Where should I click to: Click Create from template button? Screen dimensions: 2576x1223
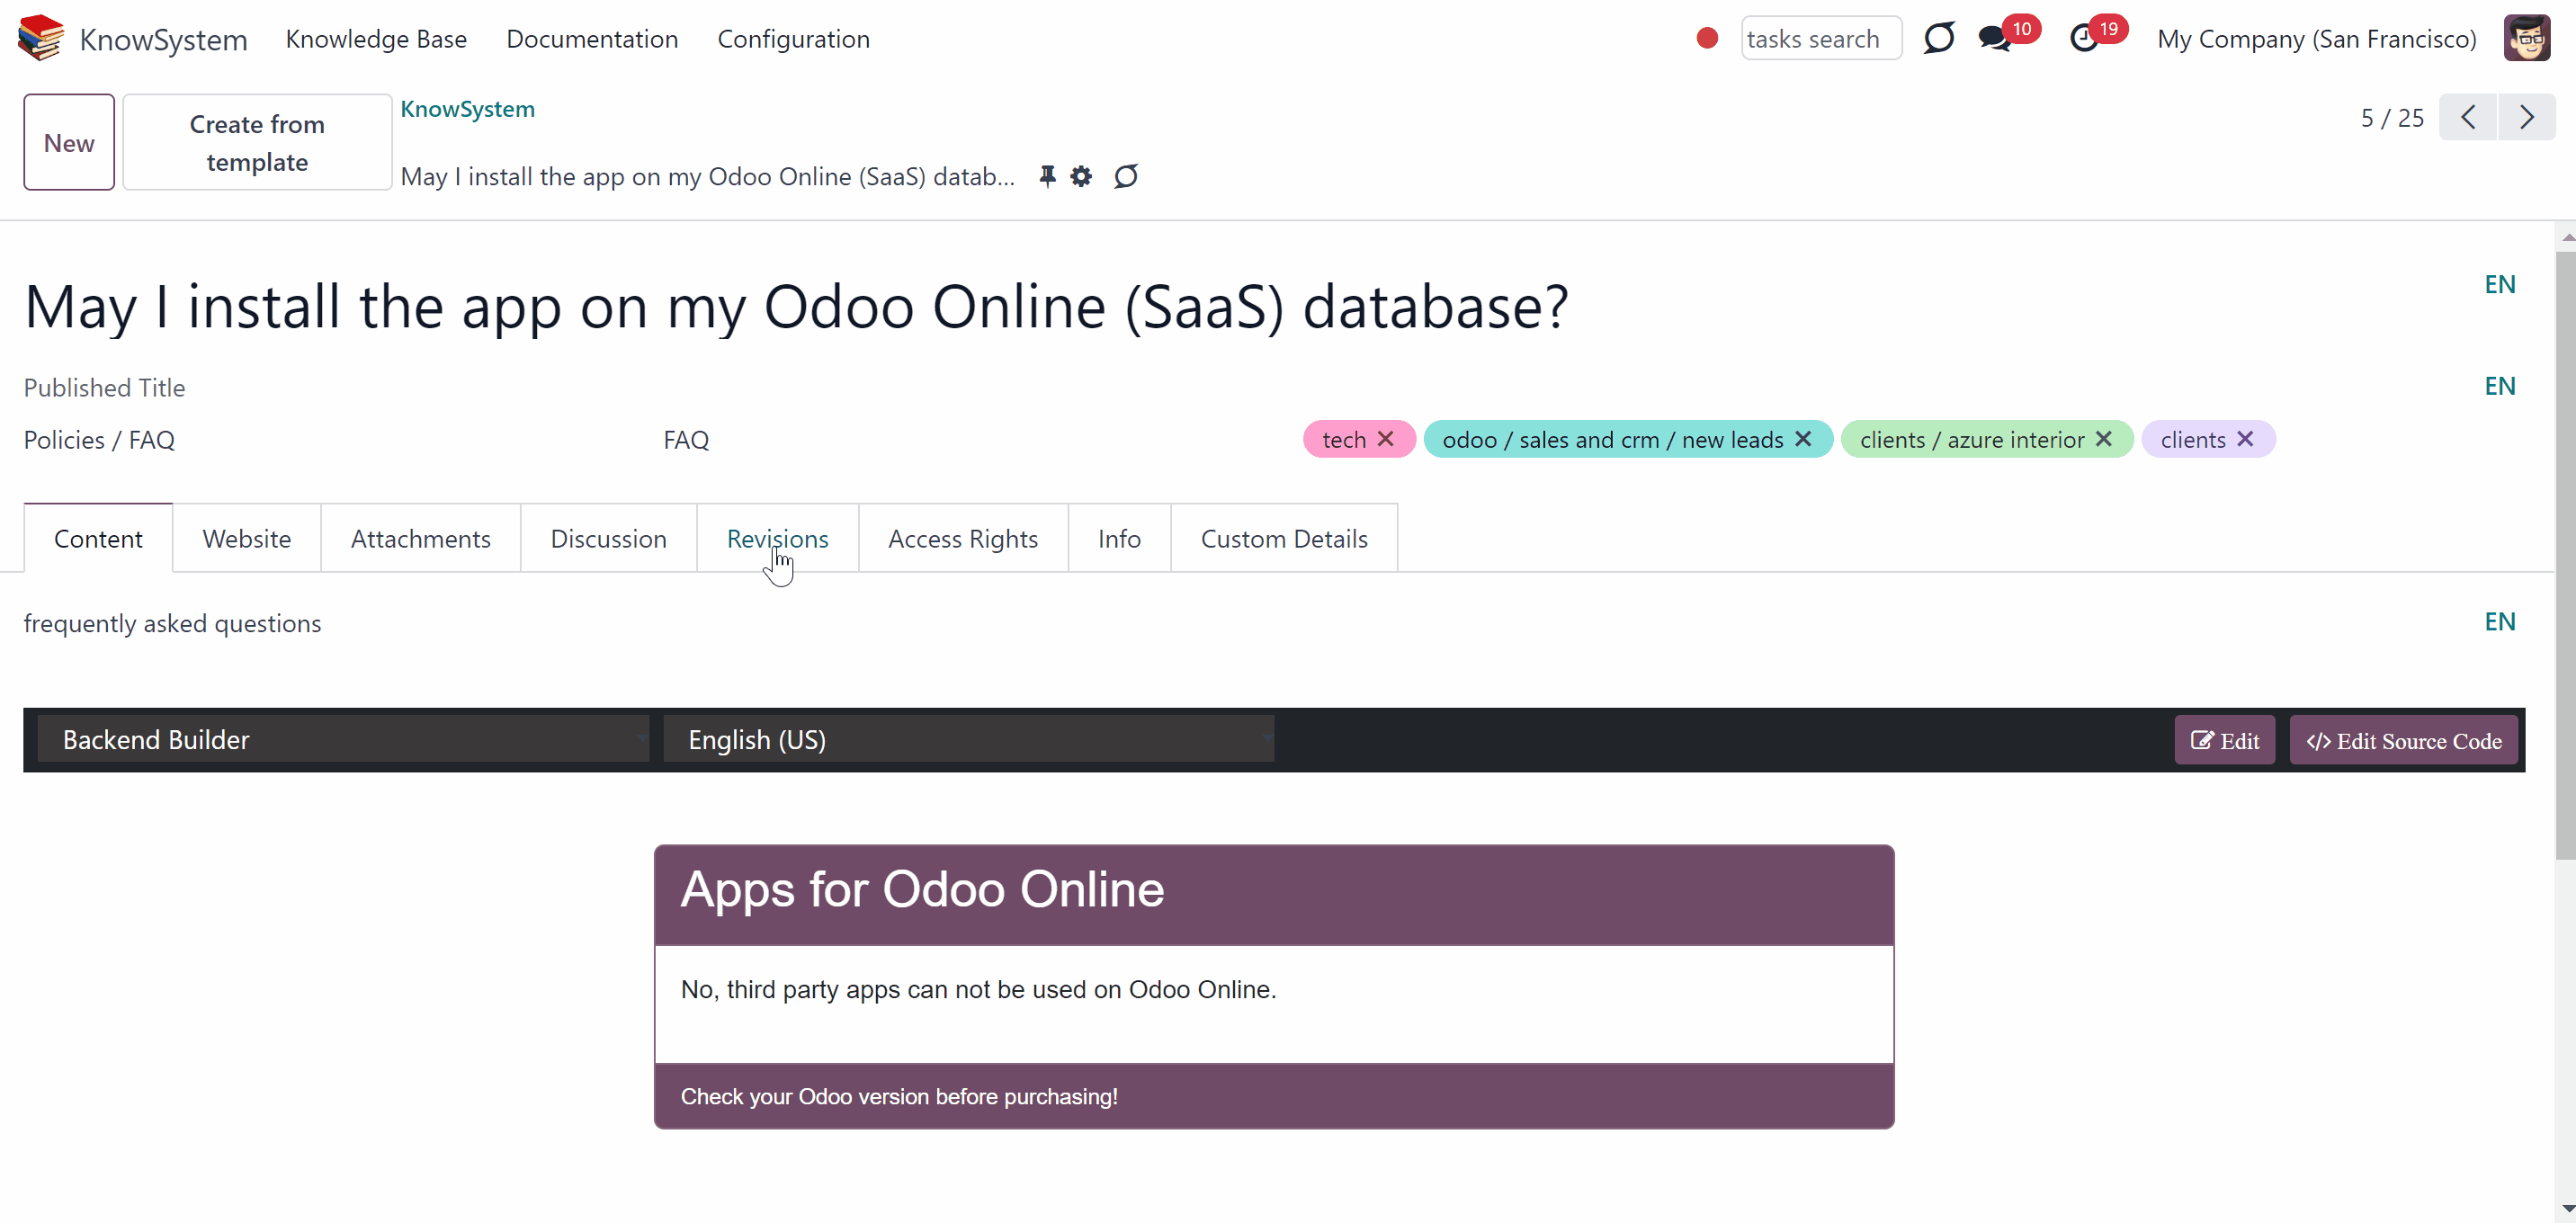click(x=257, y=142)
